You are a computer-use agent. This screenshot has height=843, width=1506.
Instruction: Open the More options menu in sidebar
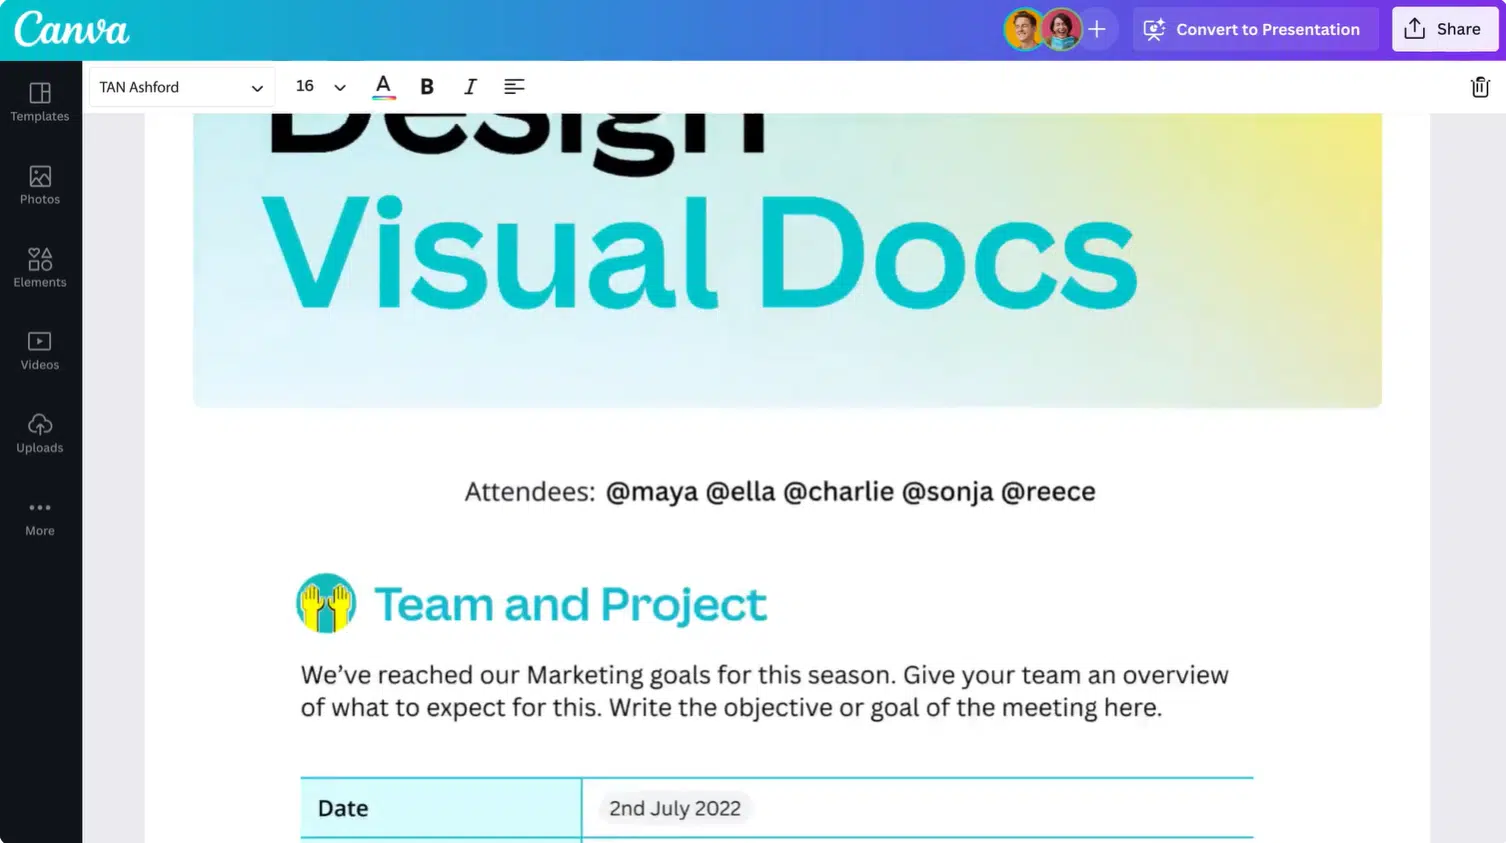coord(40,517)
